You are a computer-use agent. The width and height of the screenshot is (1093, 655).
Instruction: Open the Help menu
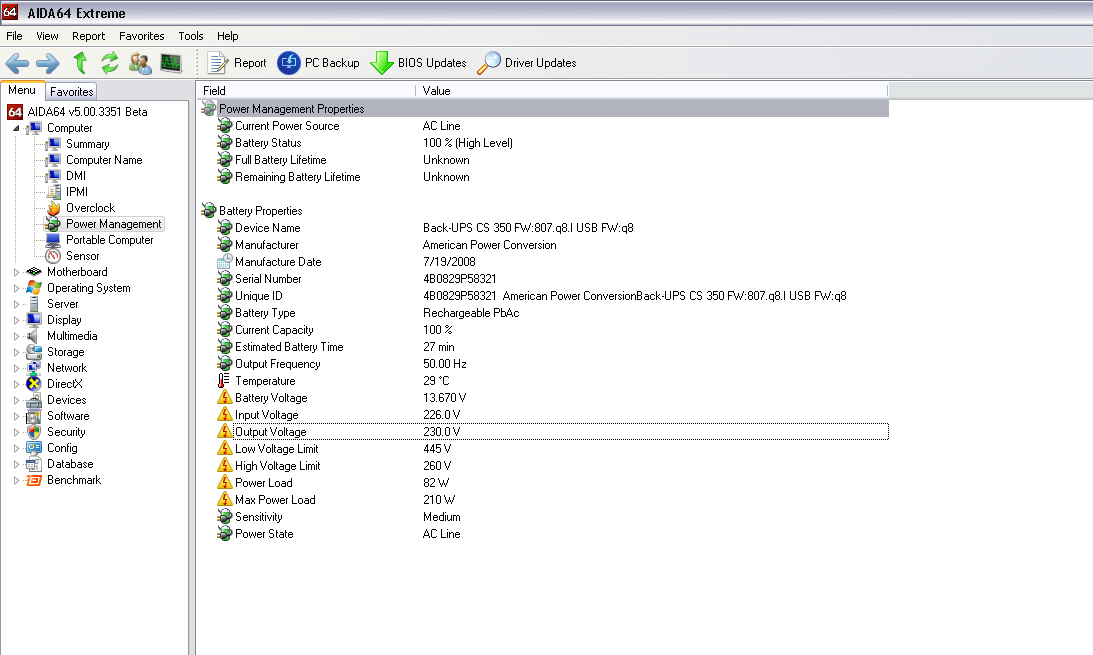227,36
